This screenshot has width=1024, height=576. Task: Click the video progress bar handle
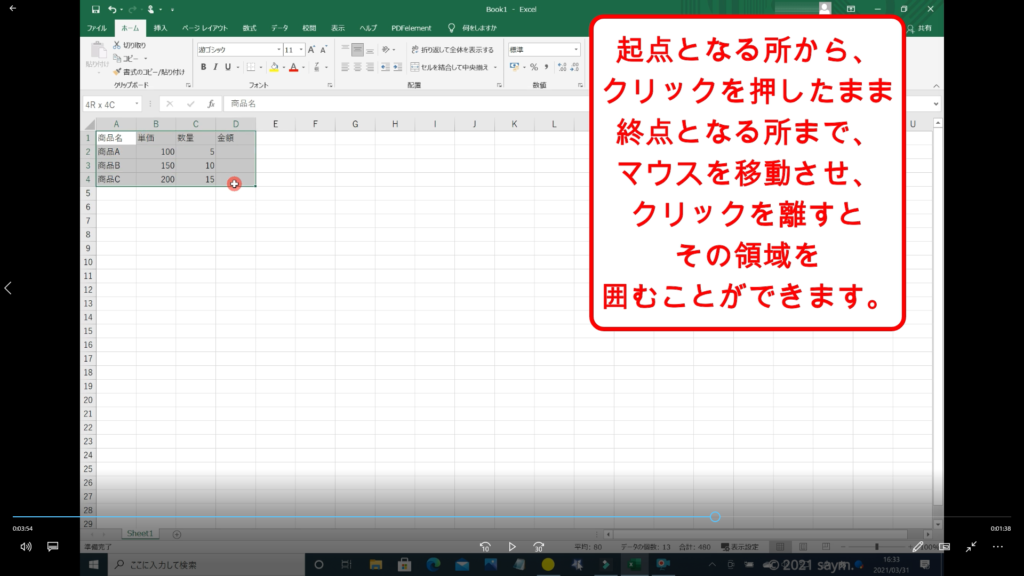coord(714,517)
